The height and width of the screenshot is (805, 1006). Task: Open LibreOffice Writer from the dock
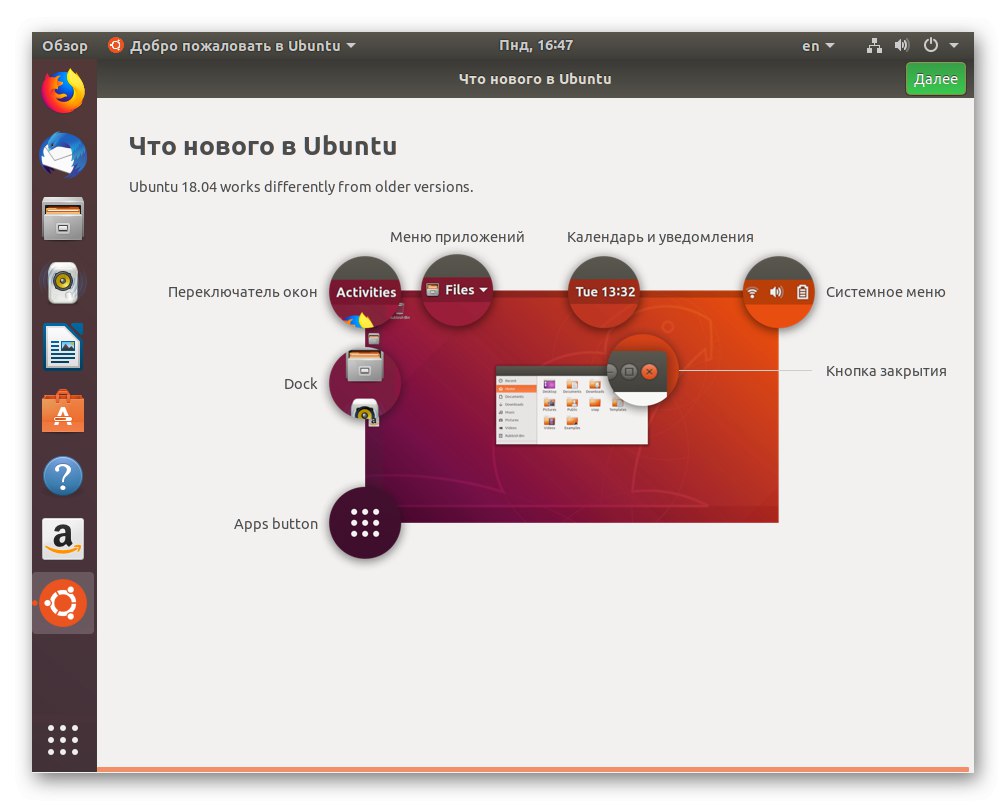tap(63, 347)
